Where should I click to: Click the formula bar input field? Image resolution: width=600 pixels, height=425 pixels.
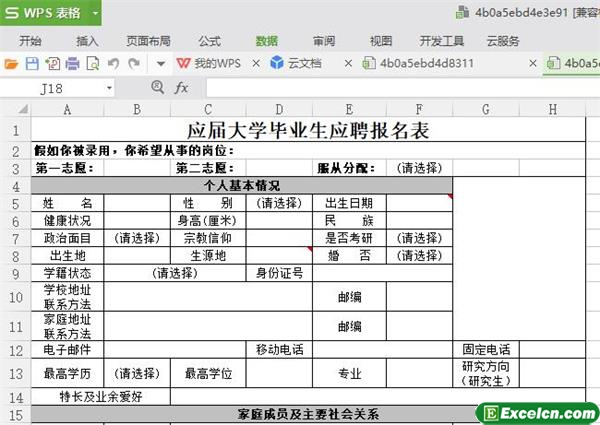403,88
